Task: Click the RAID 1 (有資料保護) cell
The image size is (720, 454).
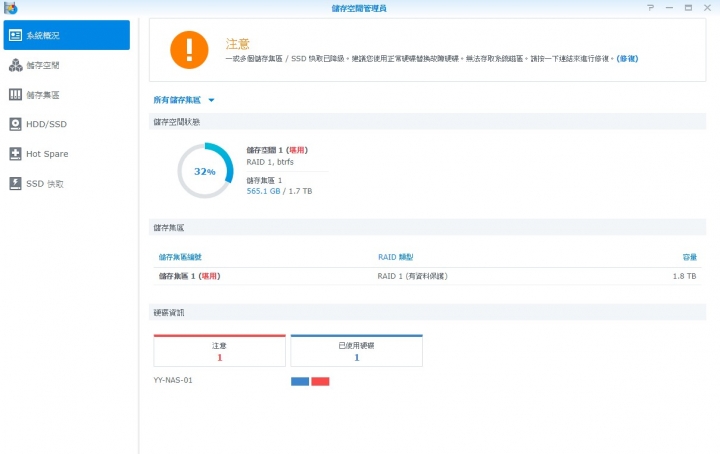Action: pyautogui.click(x=412, y=276)
